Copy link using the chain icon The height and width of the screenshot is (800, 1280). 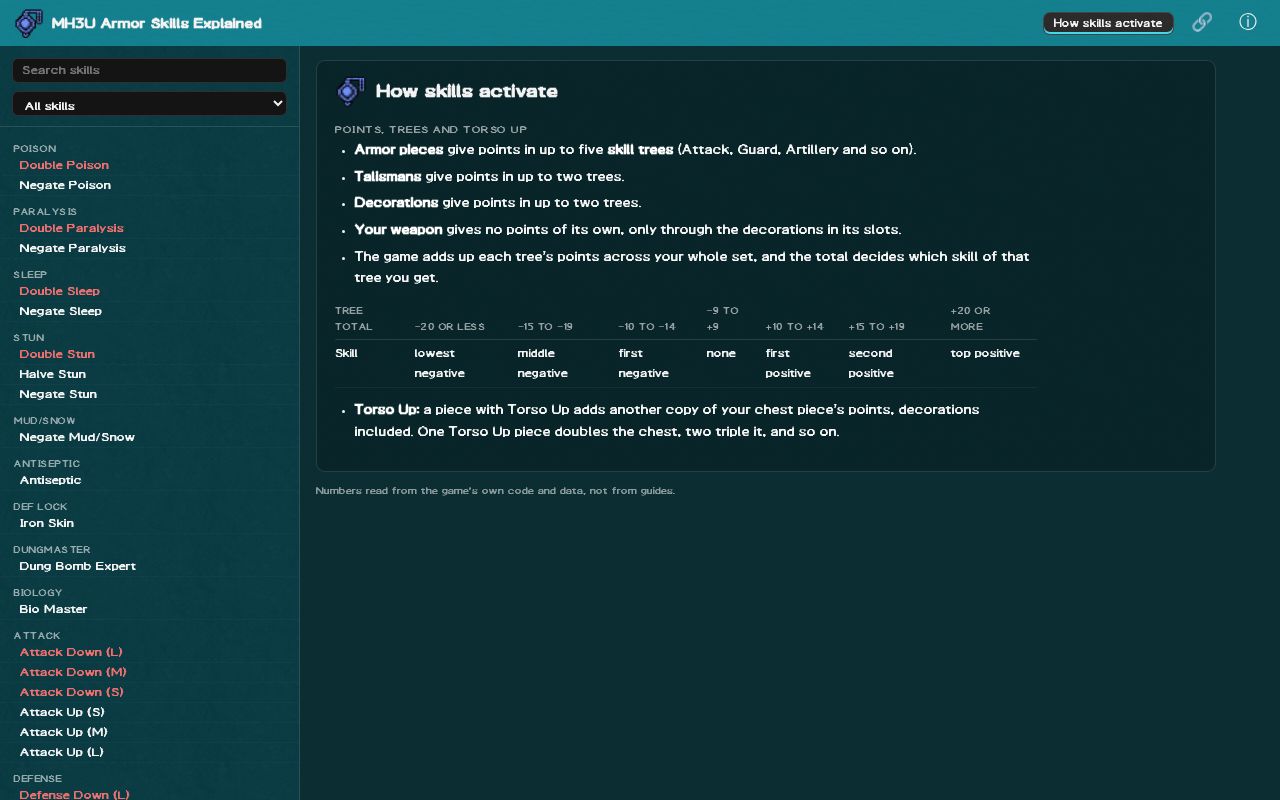click(x=1202, y=22)
